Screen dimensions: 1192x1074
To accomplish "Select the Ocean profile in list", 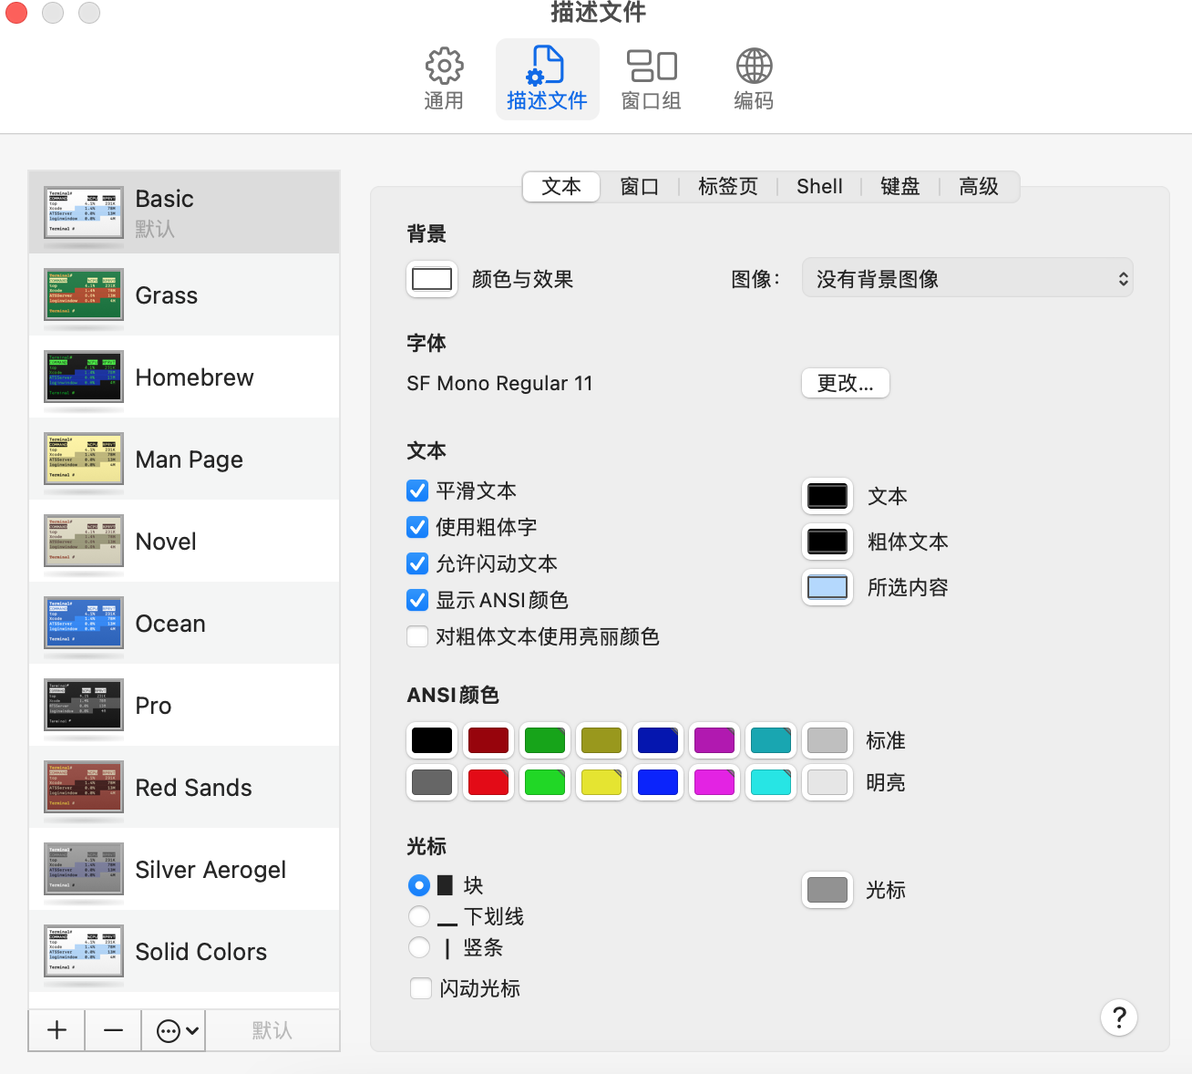I will [184, 623].
